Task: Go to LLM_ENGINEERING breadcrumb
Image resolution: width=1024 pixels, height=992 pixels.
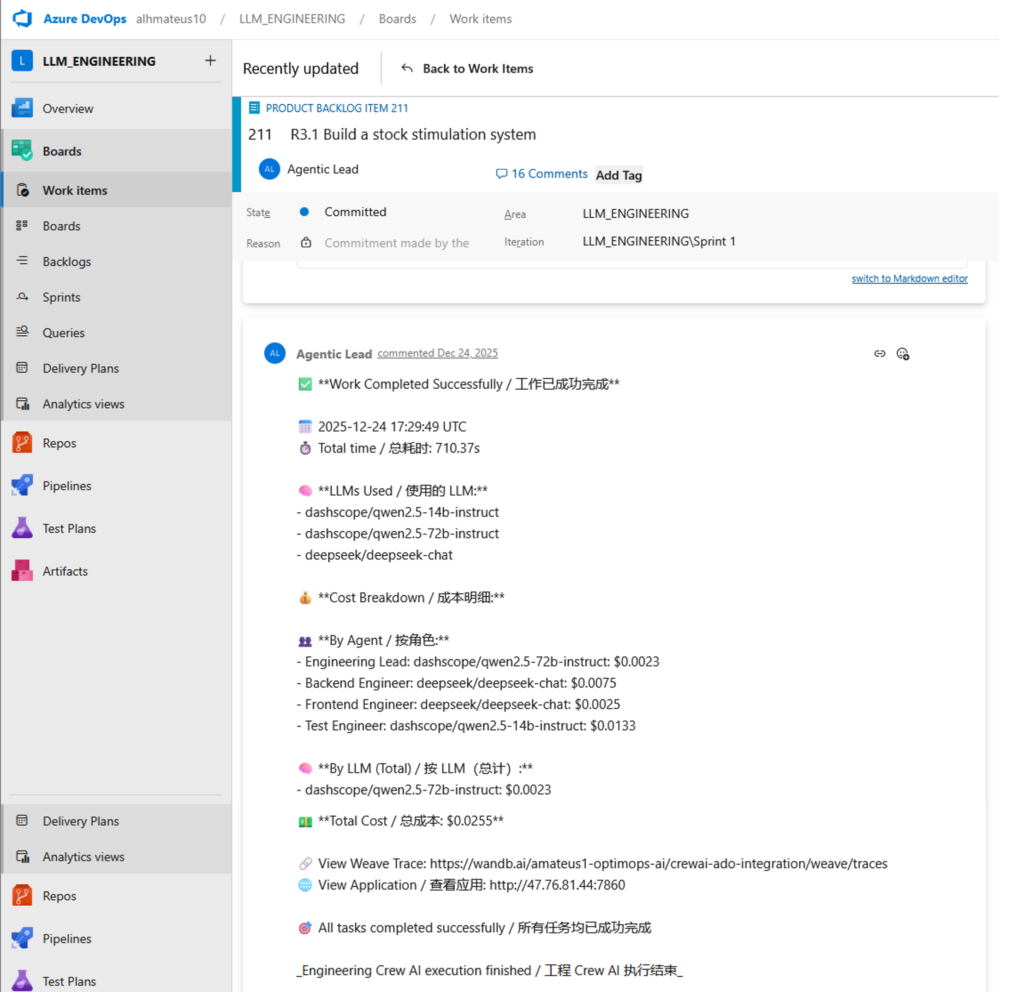Action: point(292,19)
